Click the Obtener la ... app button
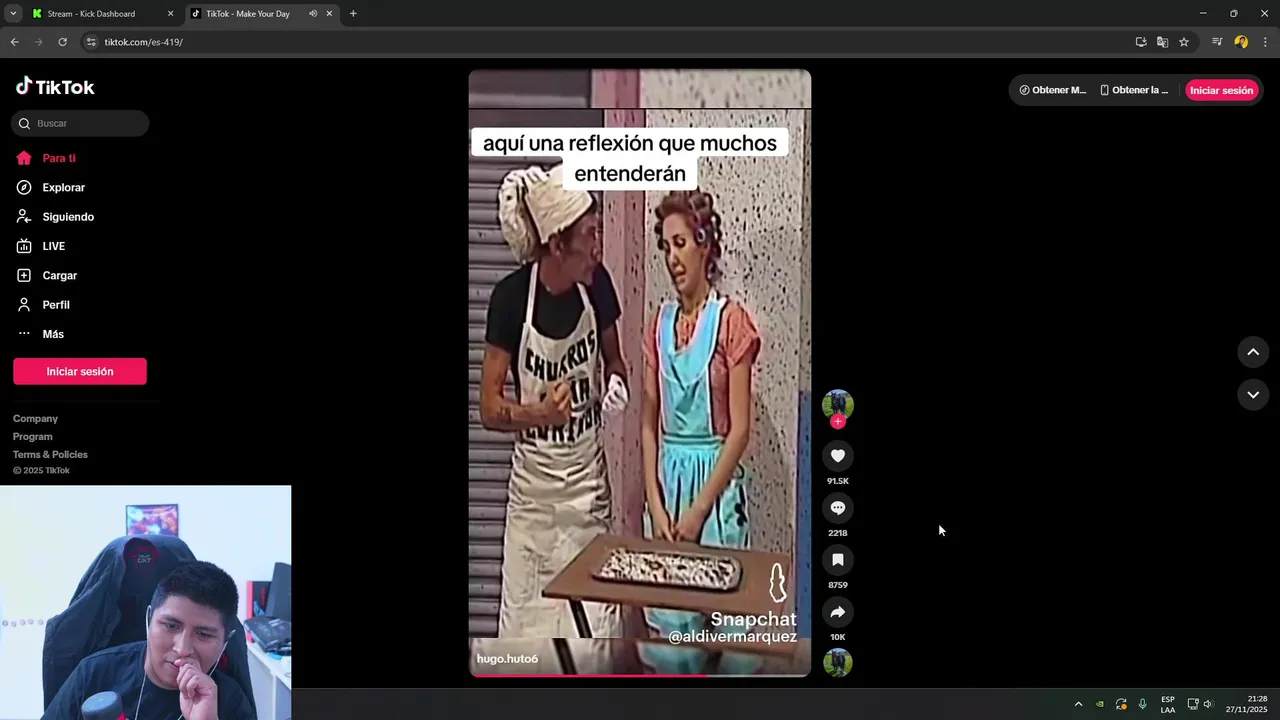This screenshot has width=1280, height=720. [x=1134, y=90]
